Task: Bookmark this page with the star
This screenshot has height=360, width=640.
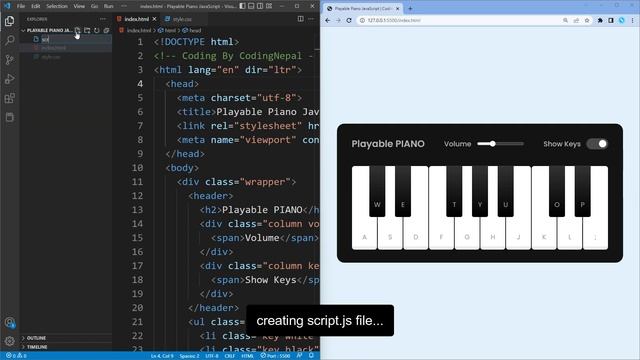Action: (x=587, y=20)
